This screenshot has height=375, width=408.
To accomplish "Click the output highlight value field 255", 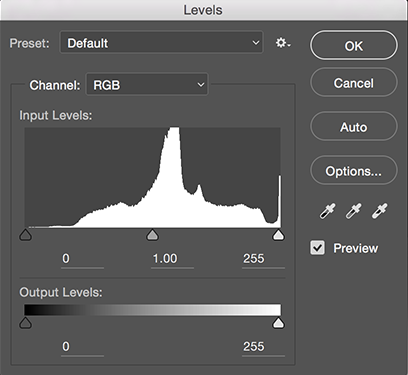I will [263, 347].
